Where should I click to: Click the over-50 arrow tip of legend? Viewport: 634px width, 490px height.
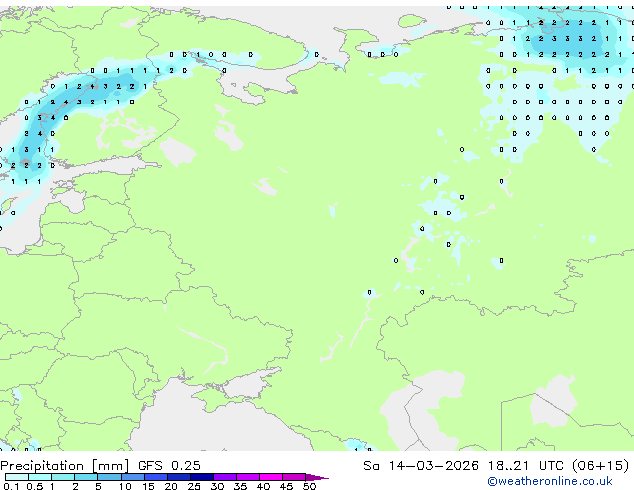(317, 477)
